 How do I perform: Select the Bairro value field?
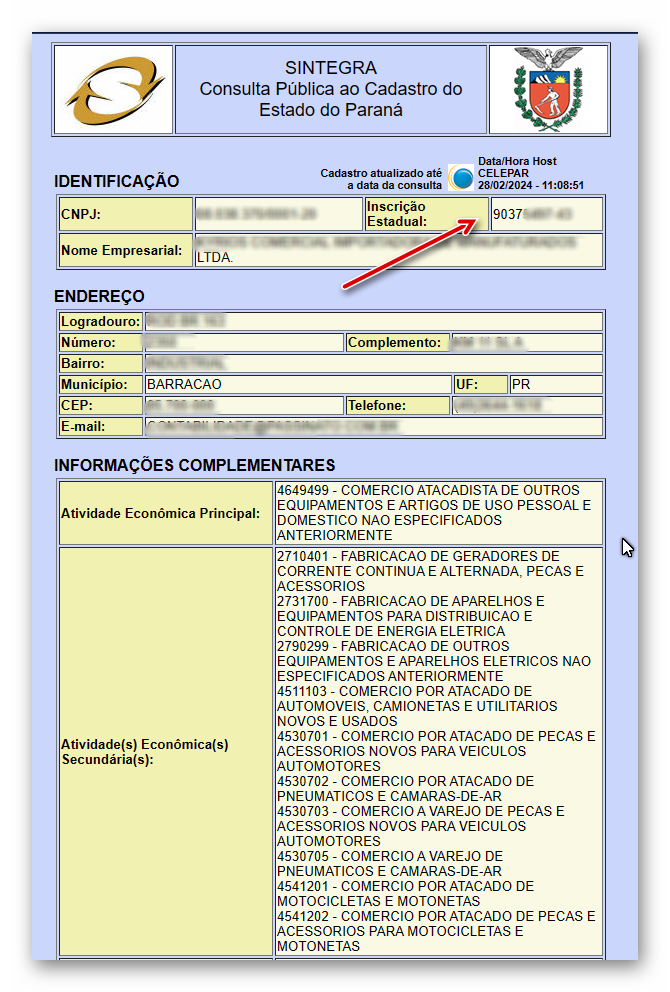pos(373,364)
